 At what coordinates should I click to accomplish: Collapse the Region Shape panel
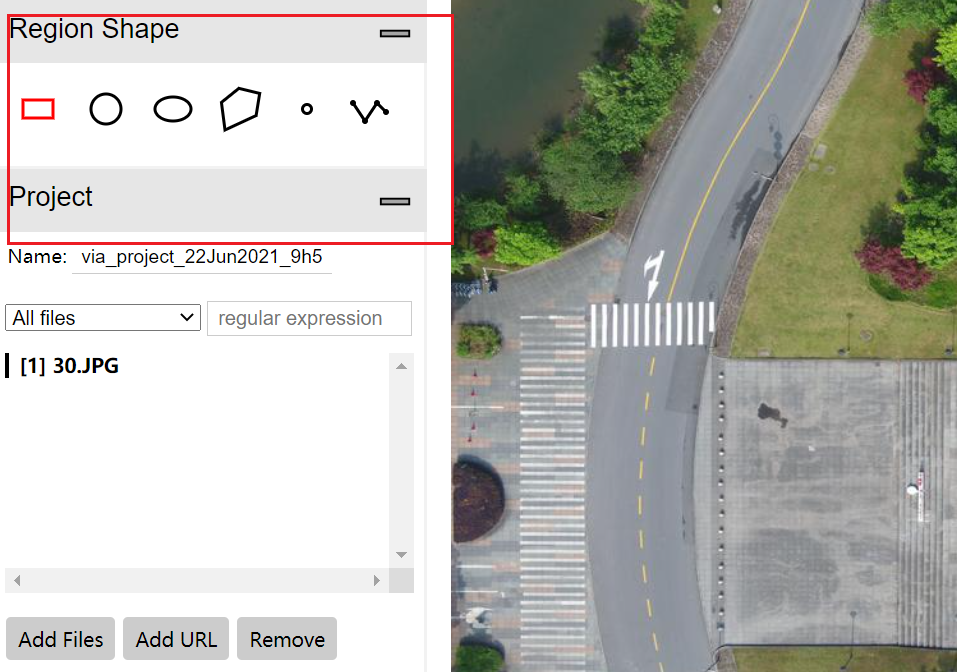point(395,34)
